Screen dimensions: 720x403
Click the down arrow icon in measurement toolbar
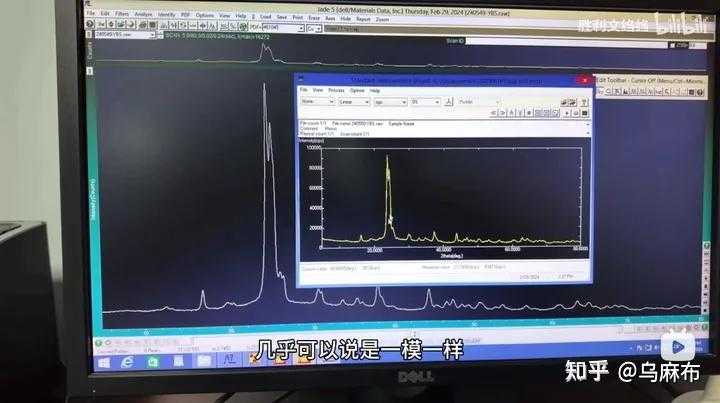tap(520, 113)
